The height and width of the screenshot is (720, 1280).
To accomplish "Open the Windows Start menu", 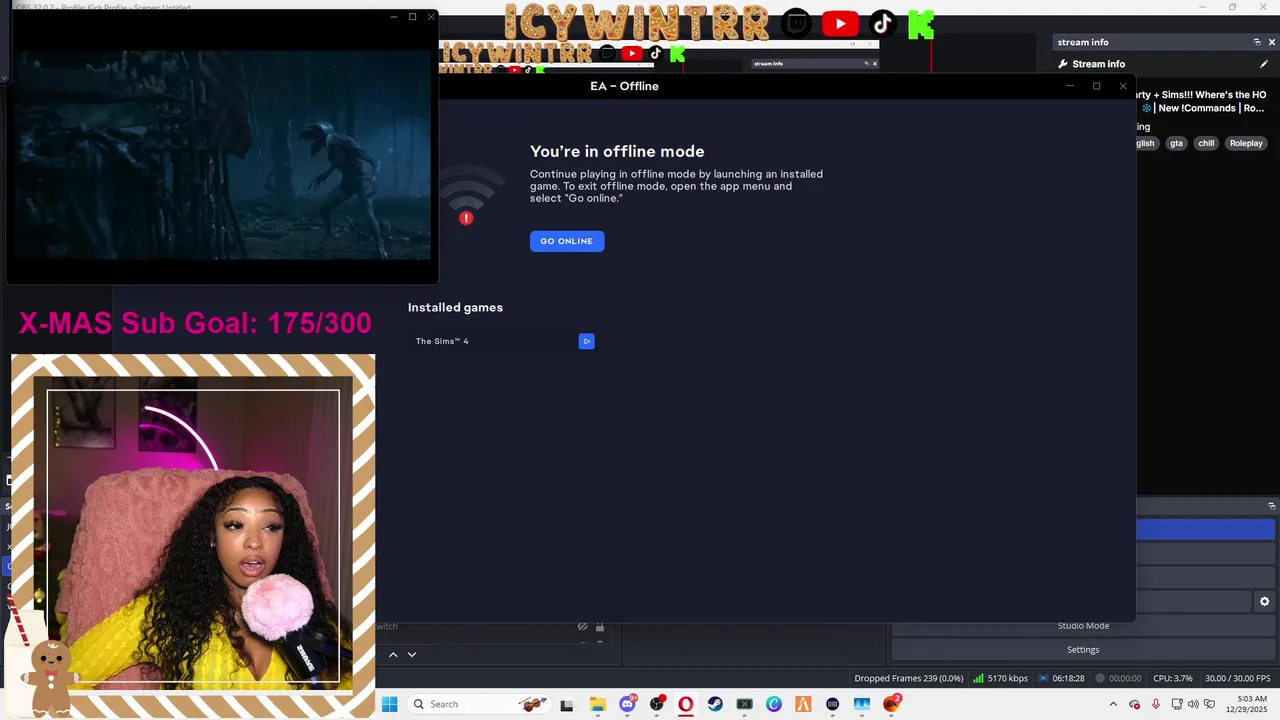I will 389,704.
